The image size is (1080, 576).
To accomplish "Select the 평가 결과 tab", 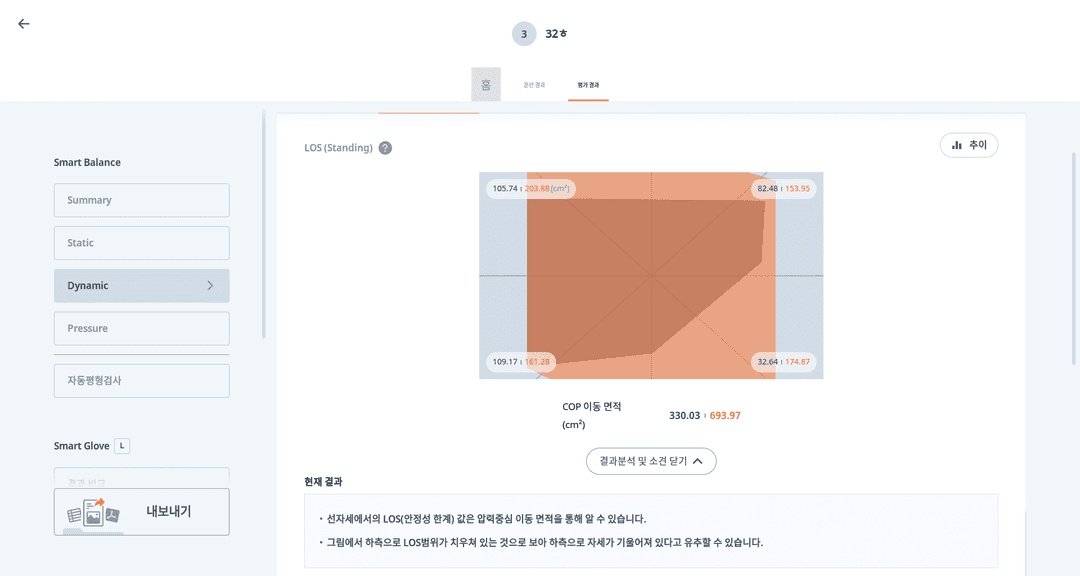I will tap(588, 85).
